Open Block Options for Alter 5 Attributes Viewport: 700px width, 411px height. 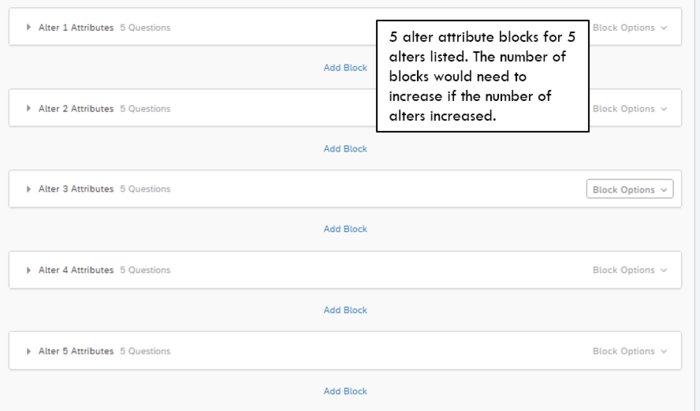(x=630, y=351)
